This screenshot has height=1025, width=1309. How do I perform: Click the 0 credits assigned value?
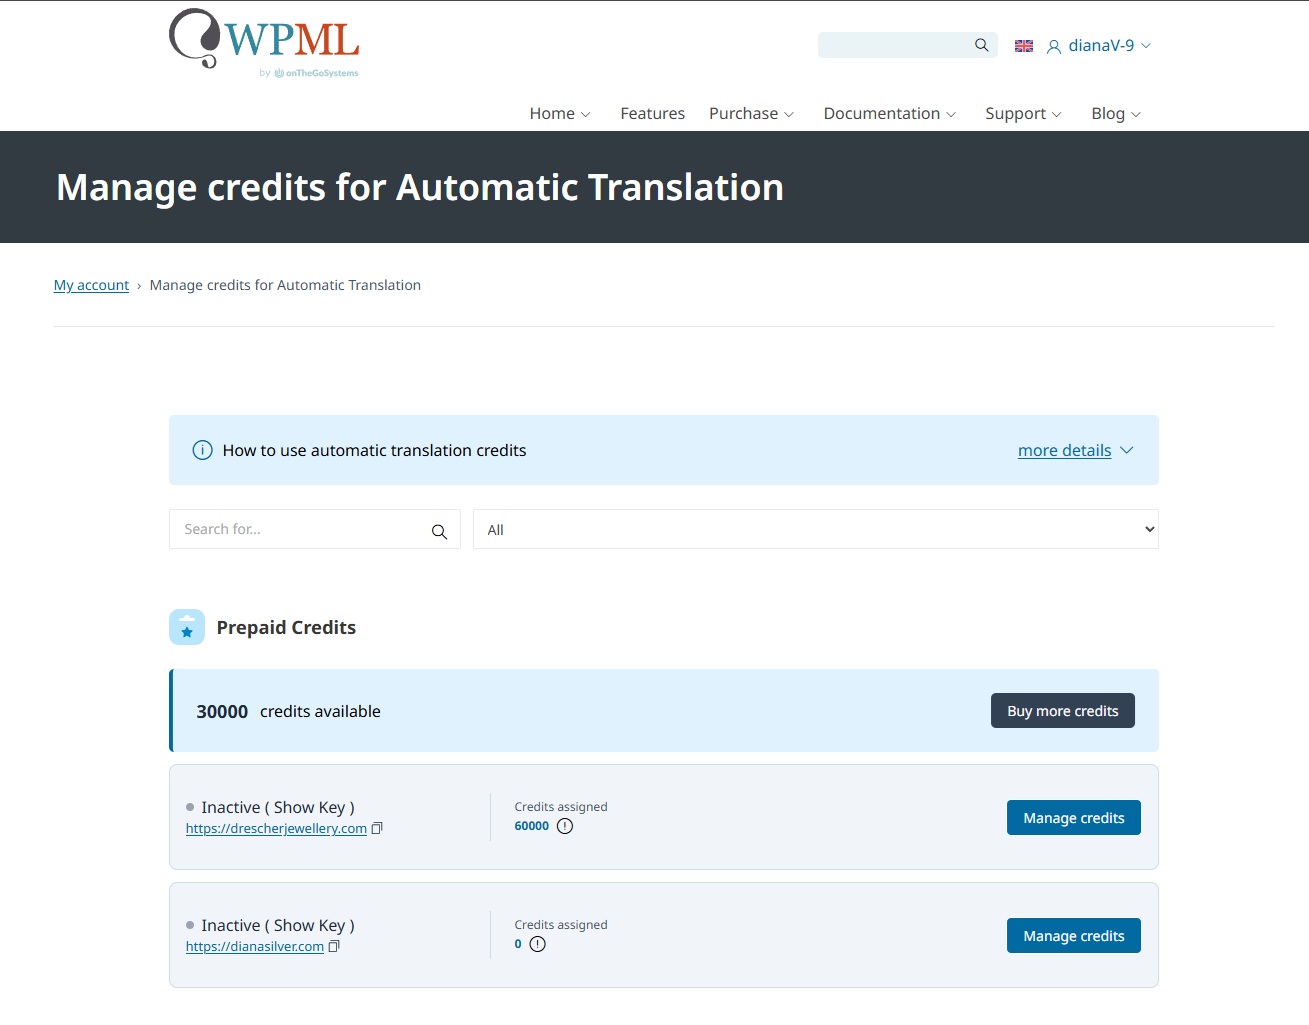518,944
